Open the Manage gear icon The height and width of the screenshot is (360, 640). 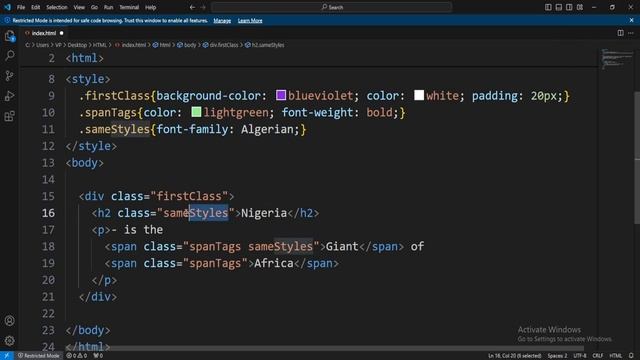9,340
